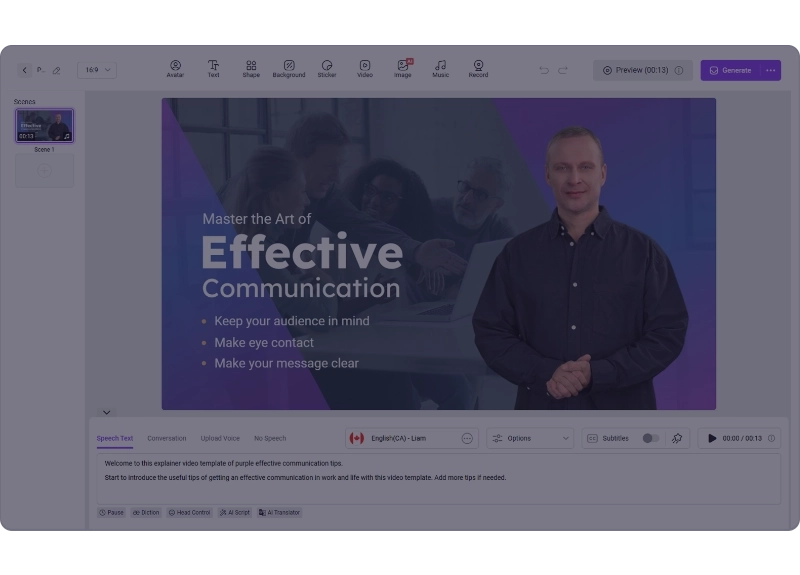Open the Sticker tool

pyautogui.click(x=327, y=69)
